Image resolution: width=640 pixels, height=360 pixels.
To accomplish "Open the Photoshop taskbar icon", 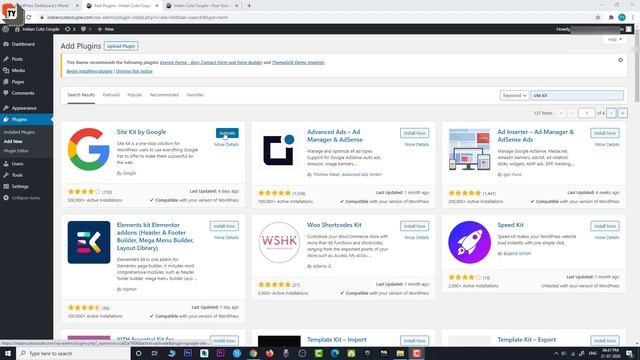I will [x=188, y=353].
